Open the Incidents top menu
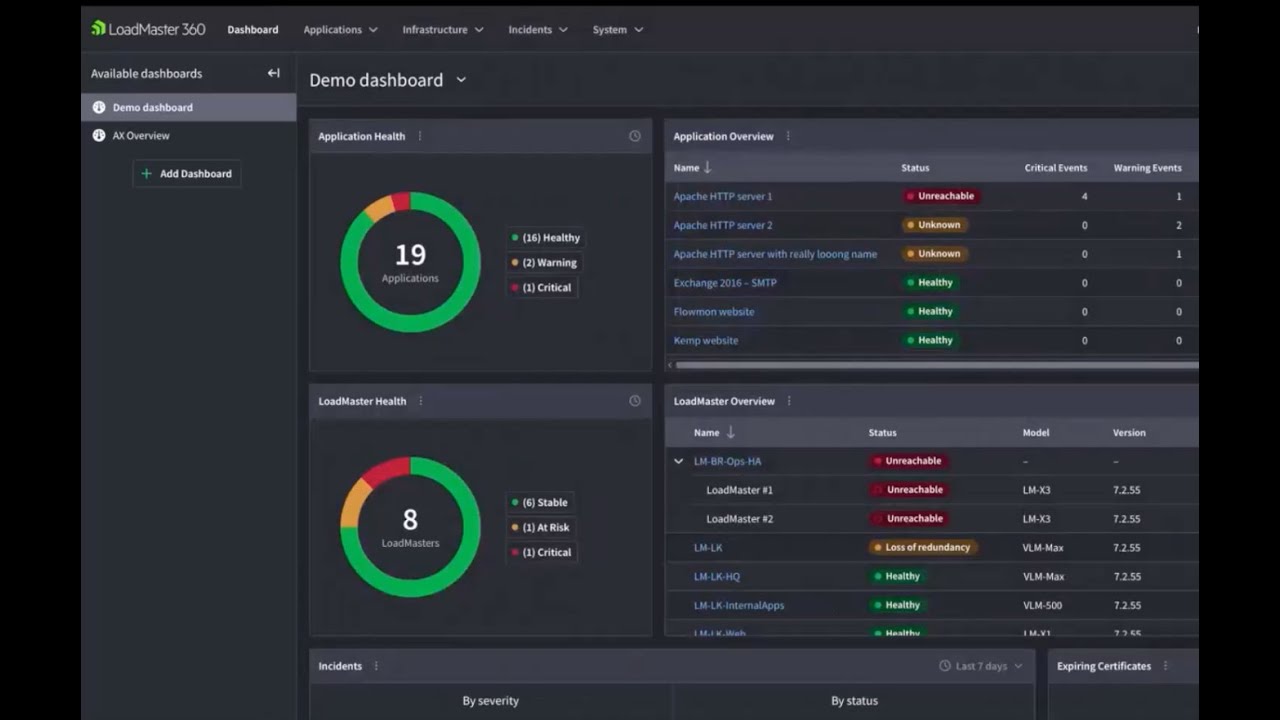Image resolution: width=1280 pixels, height=720 pixels. click(538, 30)
